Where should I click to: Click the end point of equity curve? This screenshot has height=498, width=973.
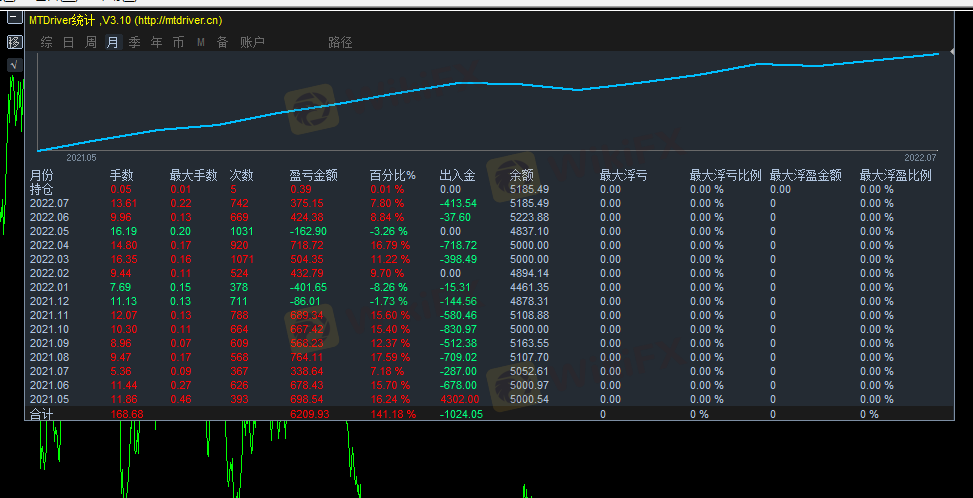(938, 53)
